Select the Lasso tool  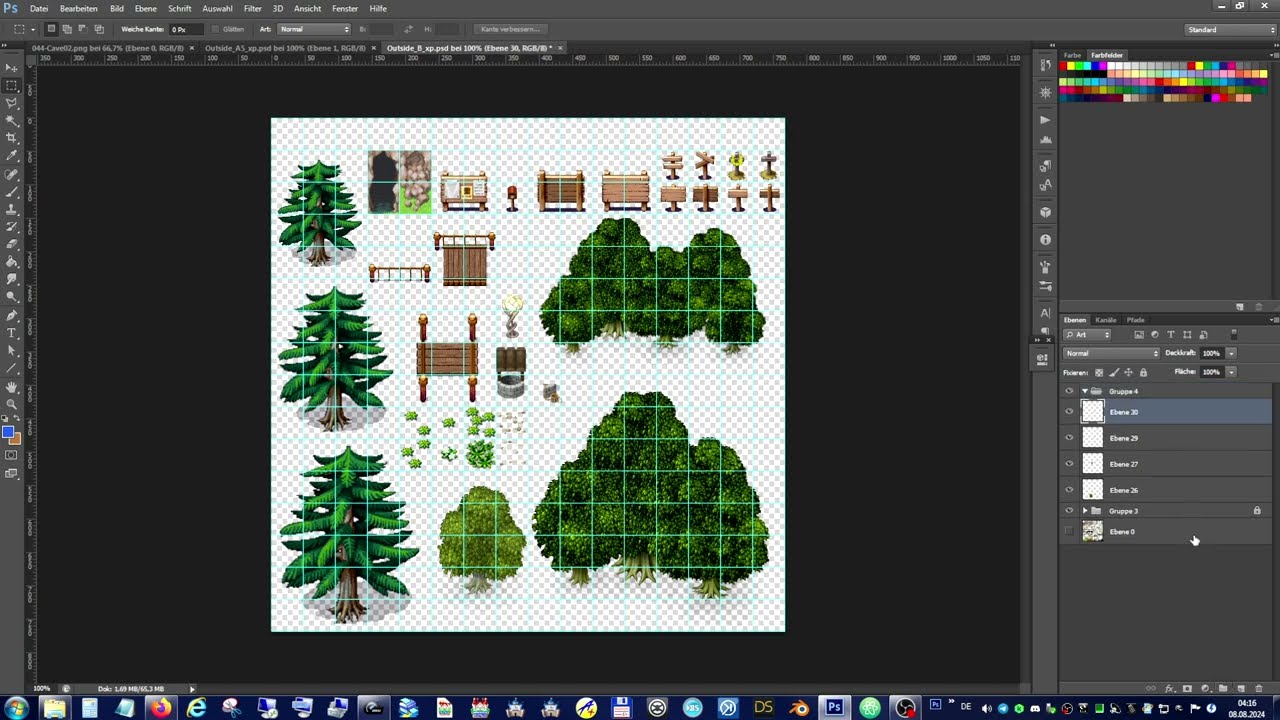pos(12,103)
